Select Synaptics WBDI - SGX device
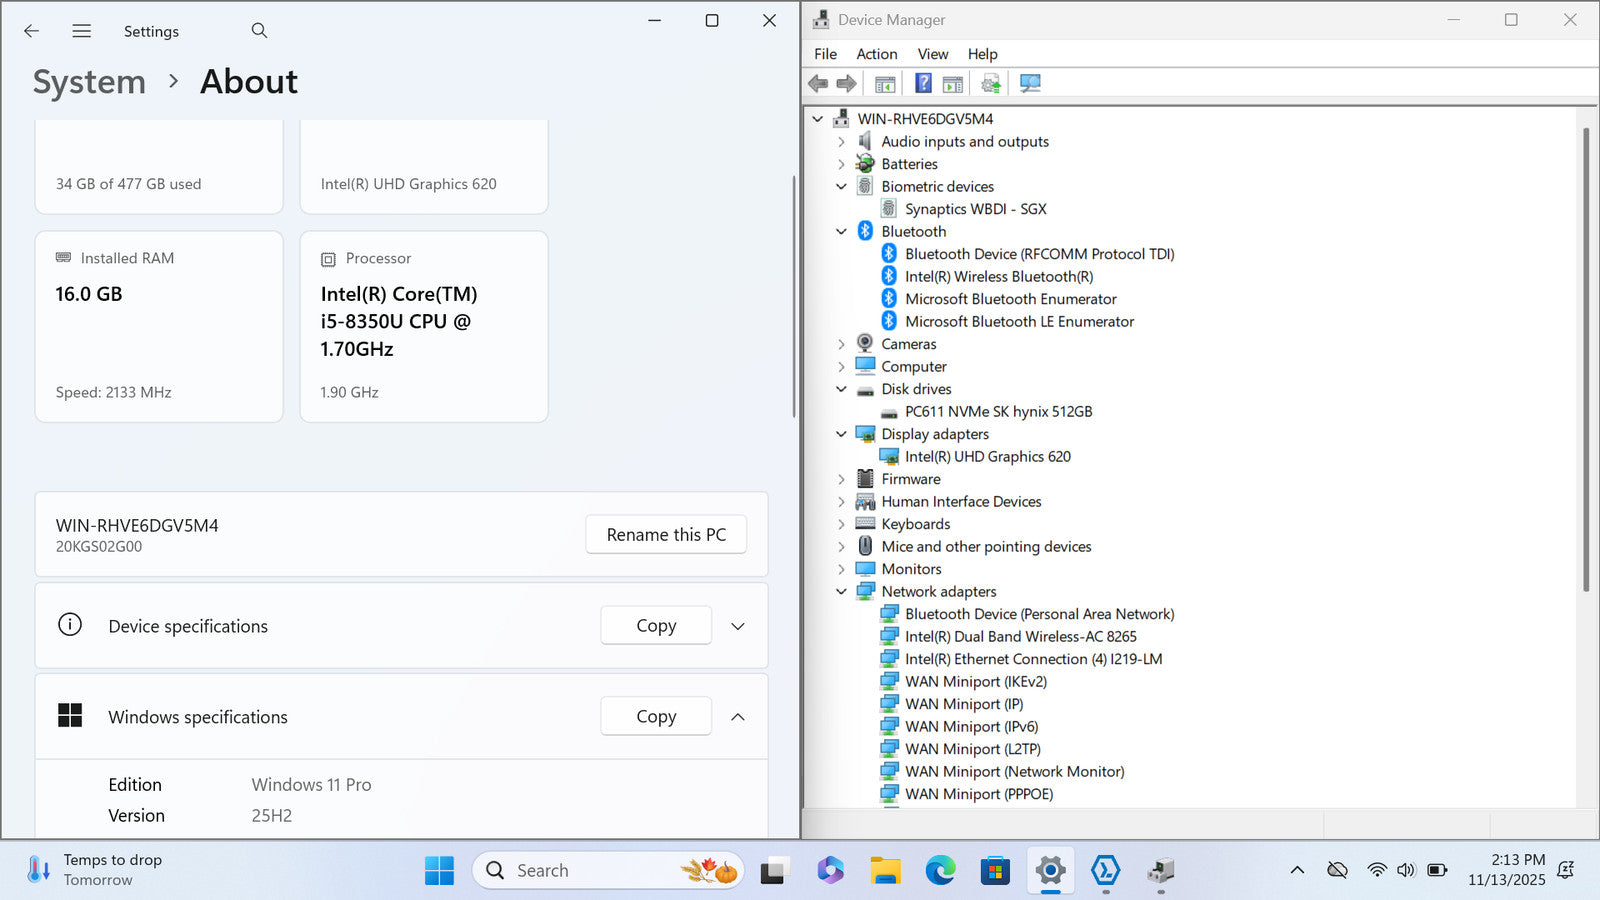Screen dimensions: 1600x900 coord(975,209)
